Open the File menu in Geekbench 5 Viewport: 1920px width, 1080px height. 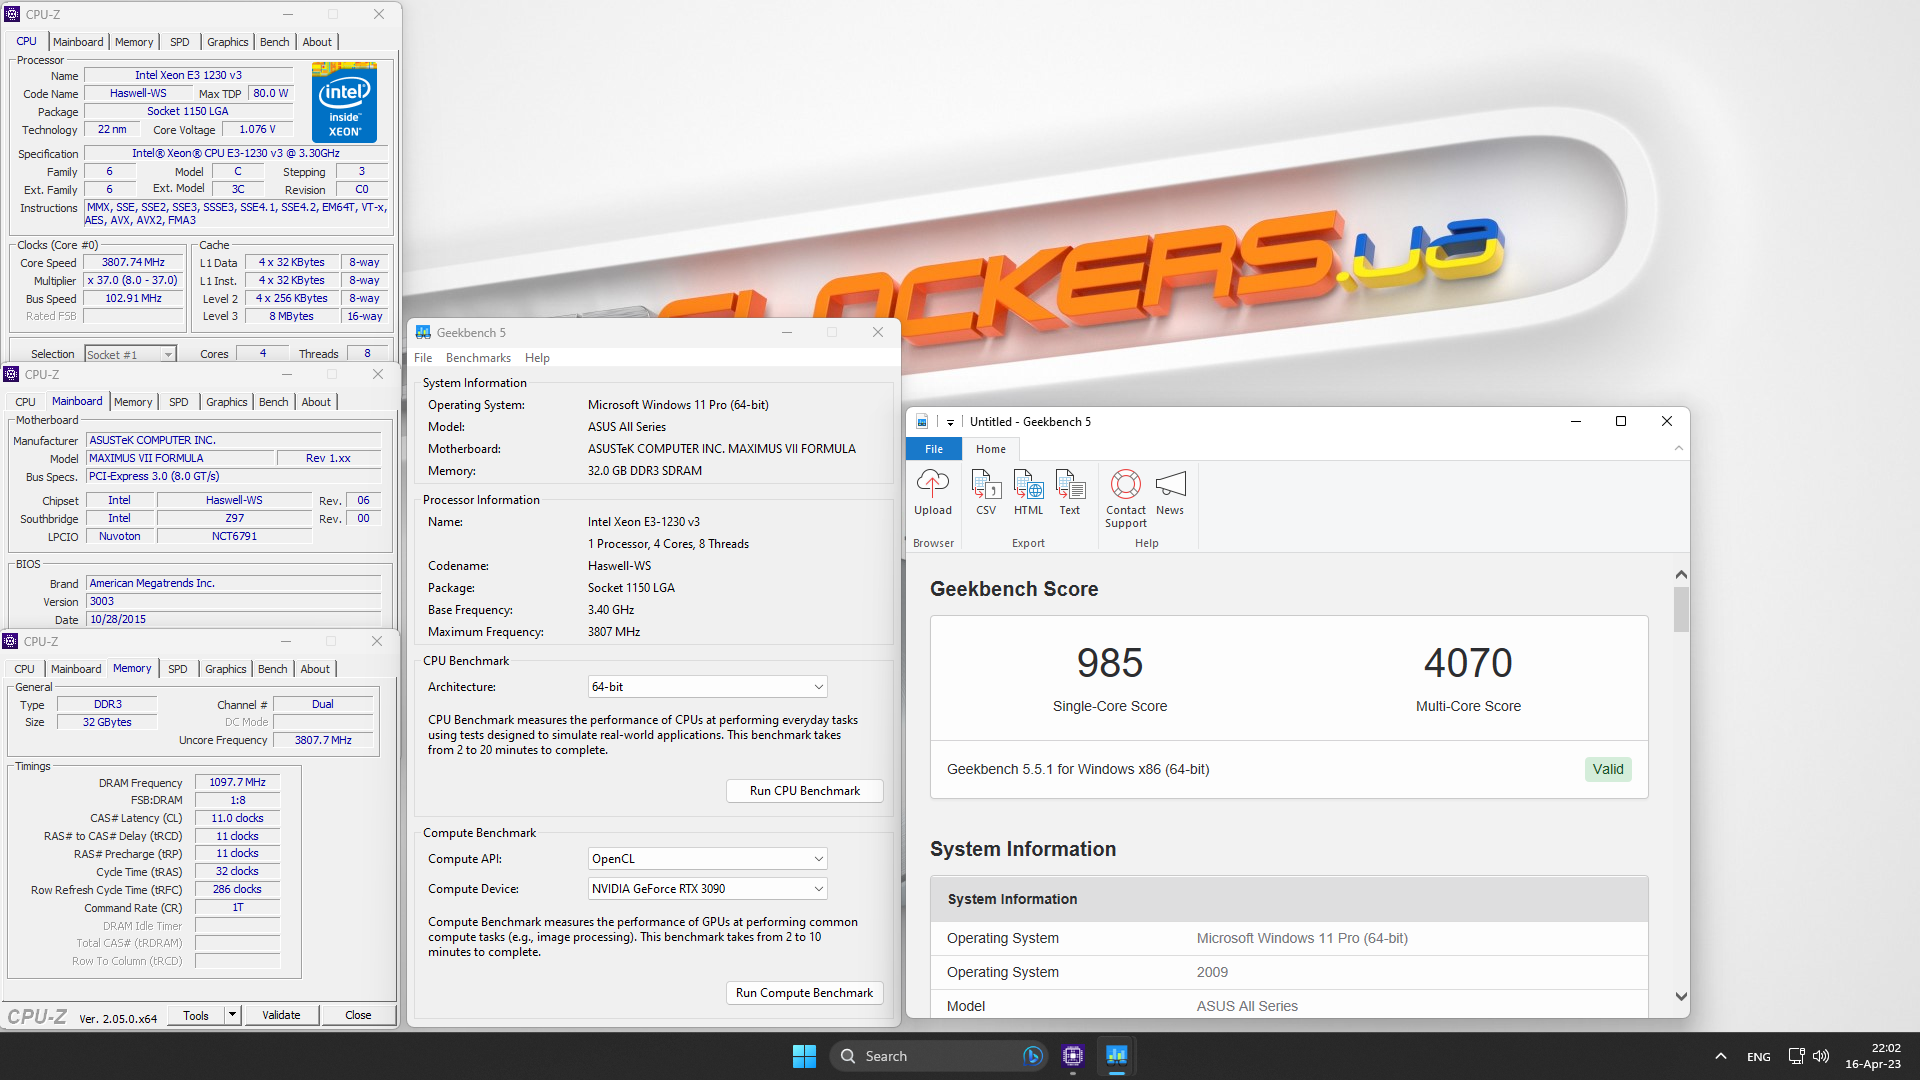point(423,358)
